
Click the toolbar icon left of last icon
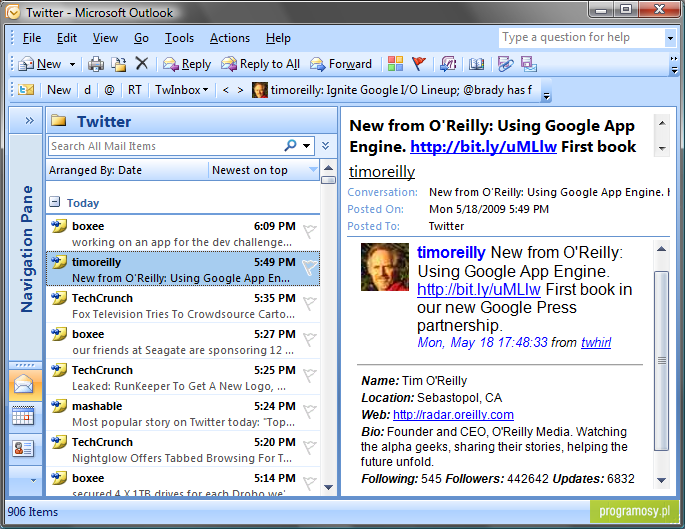pos(505,64)
